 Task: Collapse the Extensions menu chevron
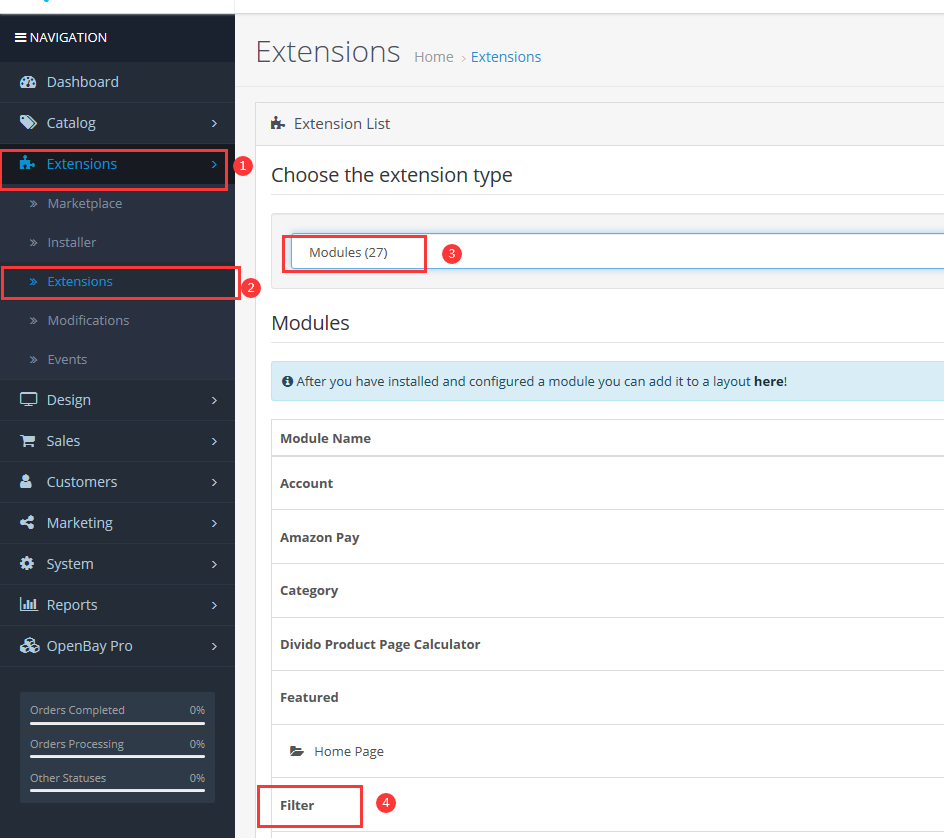coord(214,164)
